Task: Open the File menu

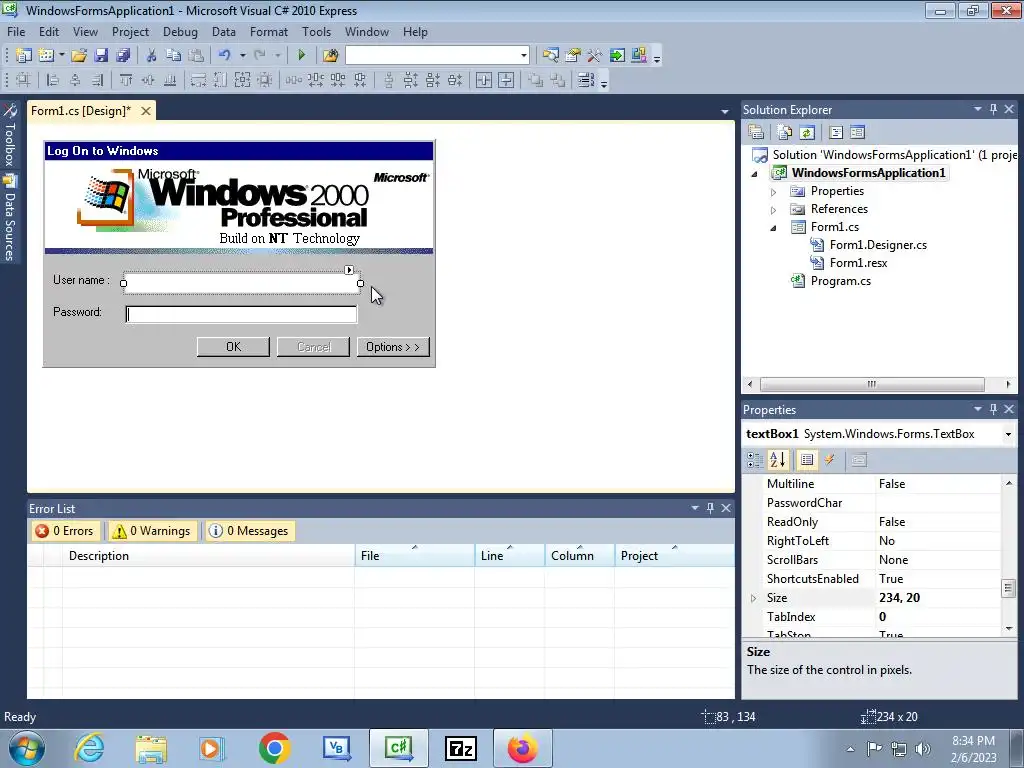Action: coord(16,31)
